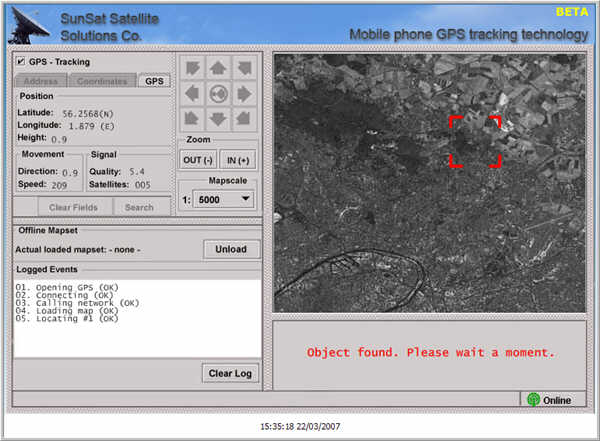Switch to the Address tab
The image size is (600, 441).
pyautogui.click(x=41, y=81)
